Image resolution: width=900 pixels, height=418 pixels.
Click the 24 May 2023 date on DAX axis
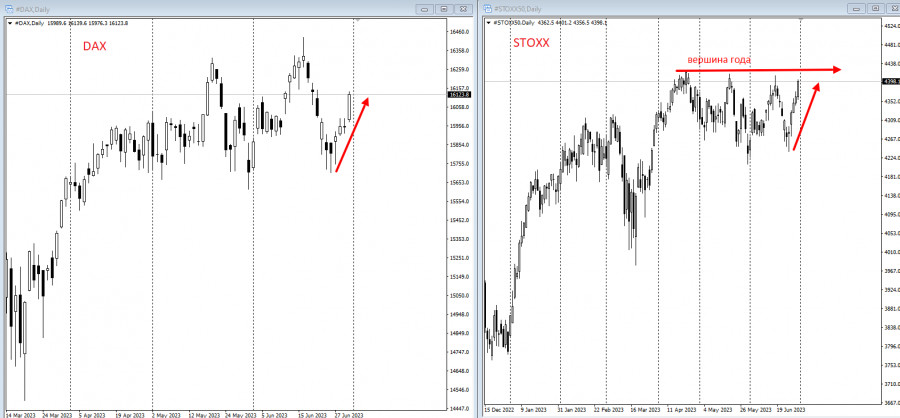(x=239, y=414)
